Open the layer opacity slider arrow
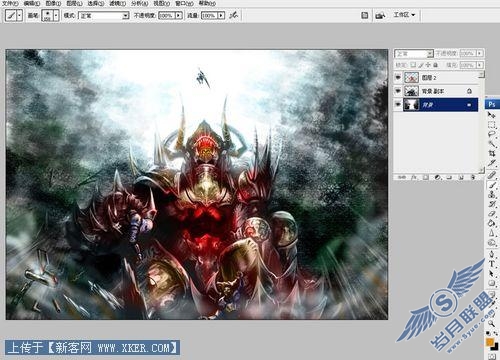Viewport: 500px width, 360px height. [480, 53]
